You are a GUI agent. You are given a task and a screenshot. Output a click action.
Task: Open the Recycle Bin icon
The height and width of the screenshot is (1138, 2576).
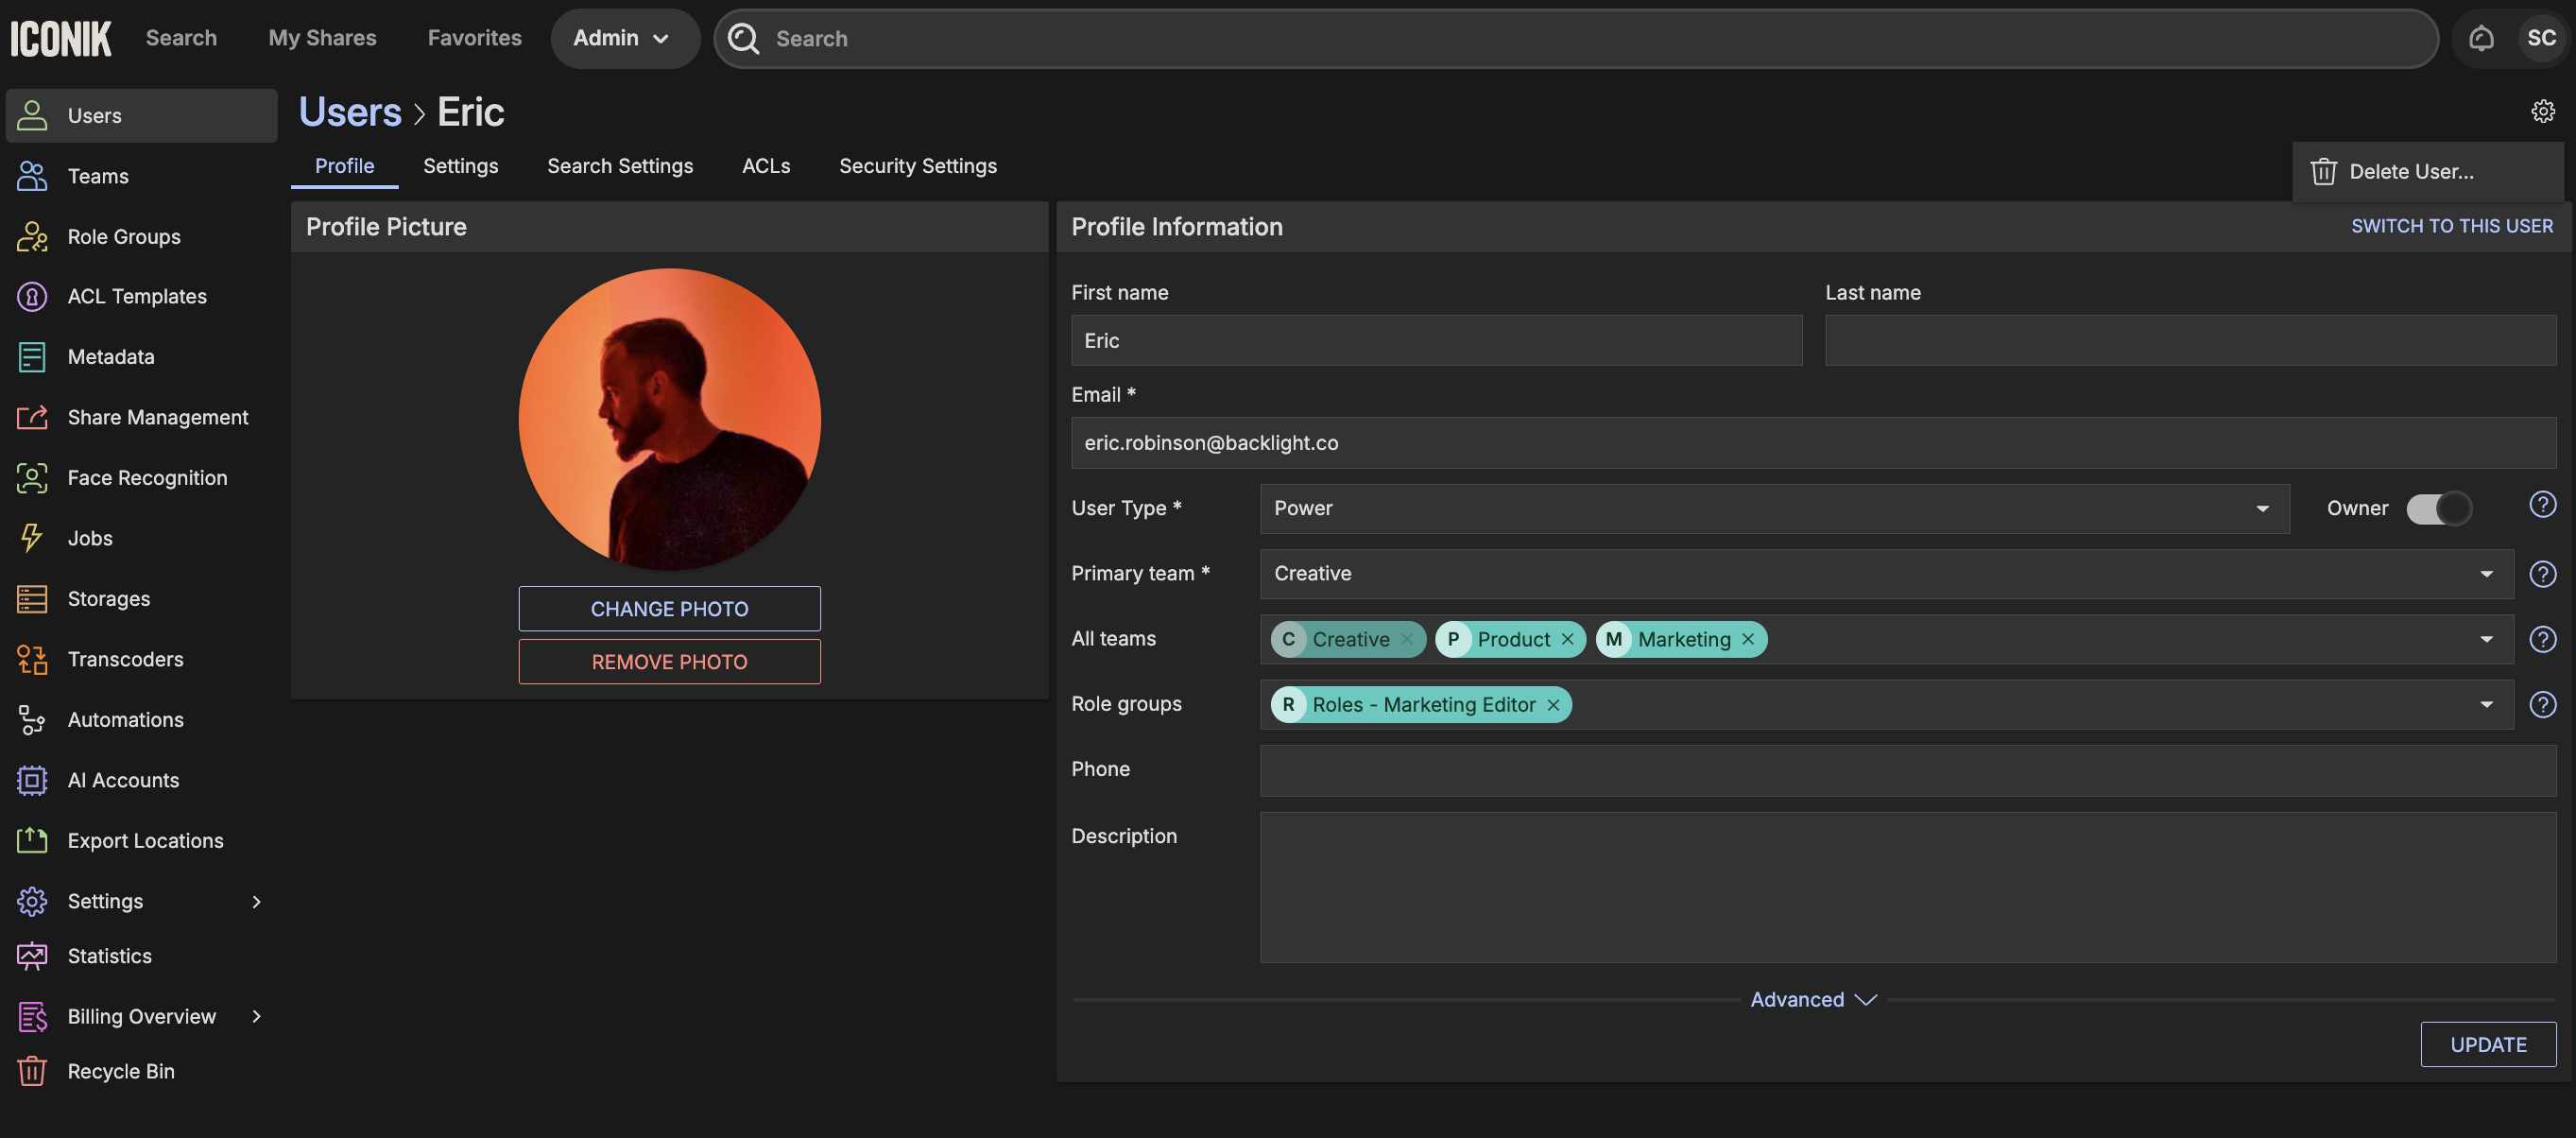tap(31, 1071)
